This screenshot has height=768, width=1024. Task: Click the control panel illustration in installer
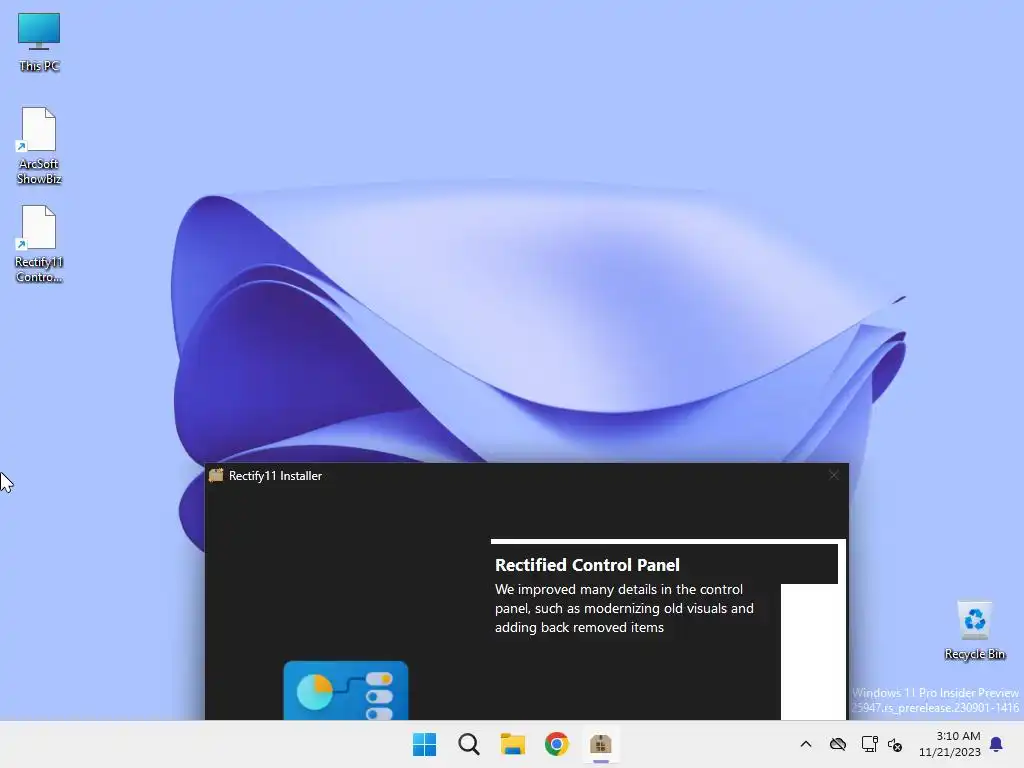[x=346, y=690]
